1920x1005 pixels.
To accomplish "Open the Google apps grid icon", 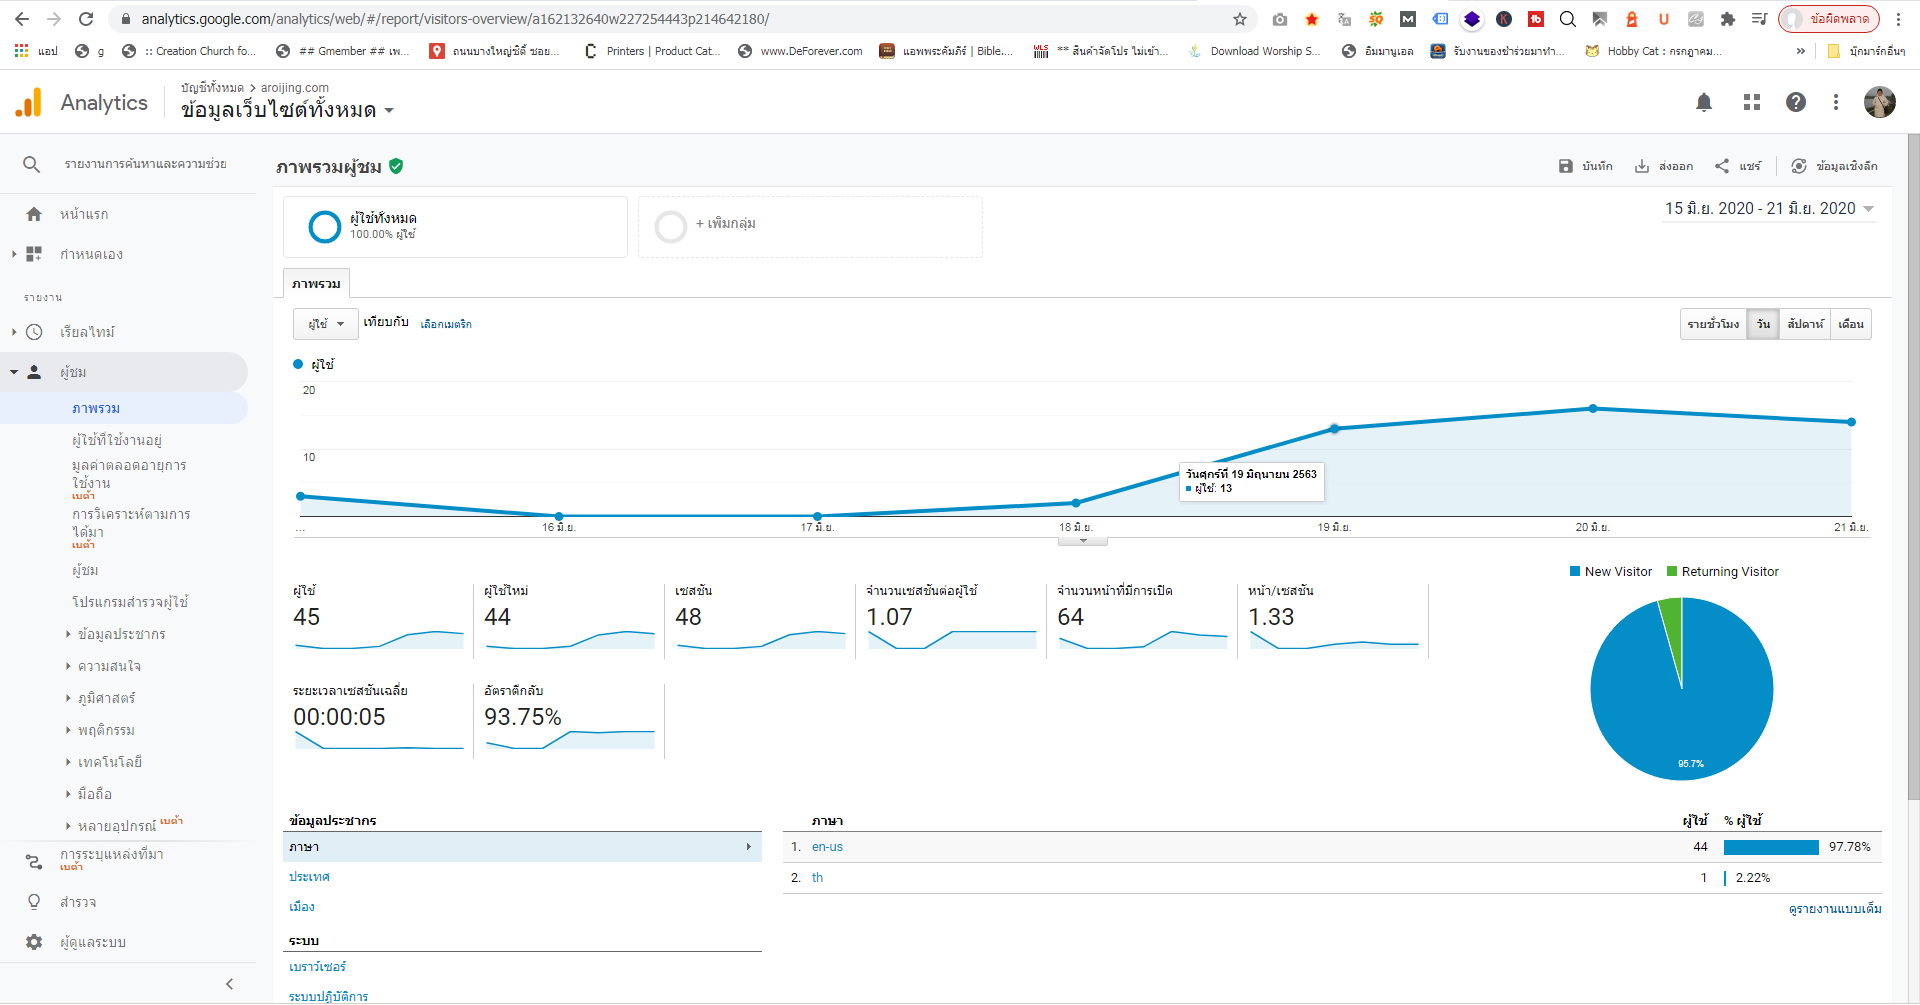I will tap(1751, 102).
